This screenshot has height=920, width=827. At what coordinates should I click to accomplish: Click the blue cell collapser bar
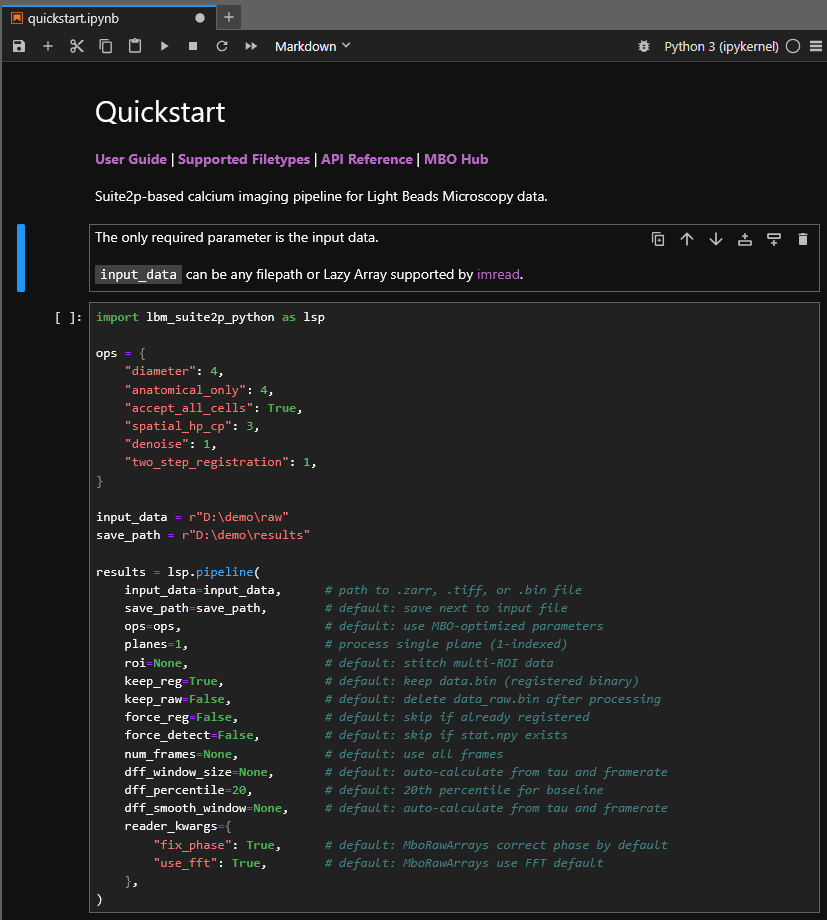coord(21,258)
